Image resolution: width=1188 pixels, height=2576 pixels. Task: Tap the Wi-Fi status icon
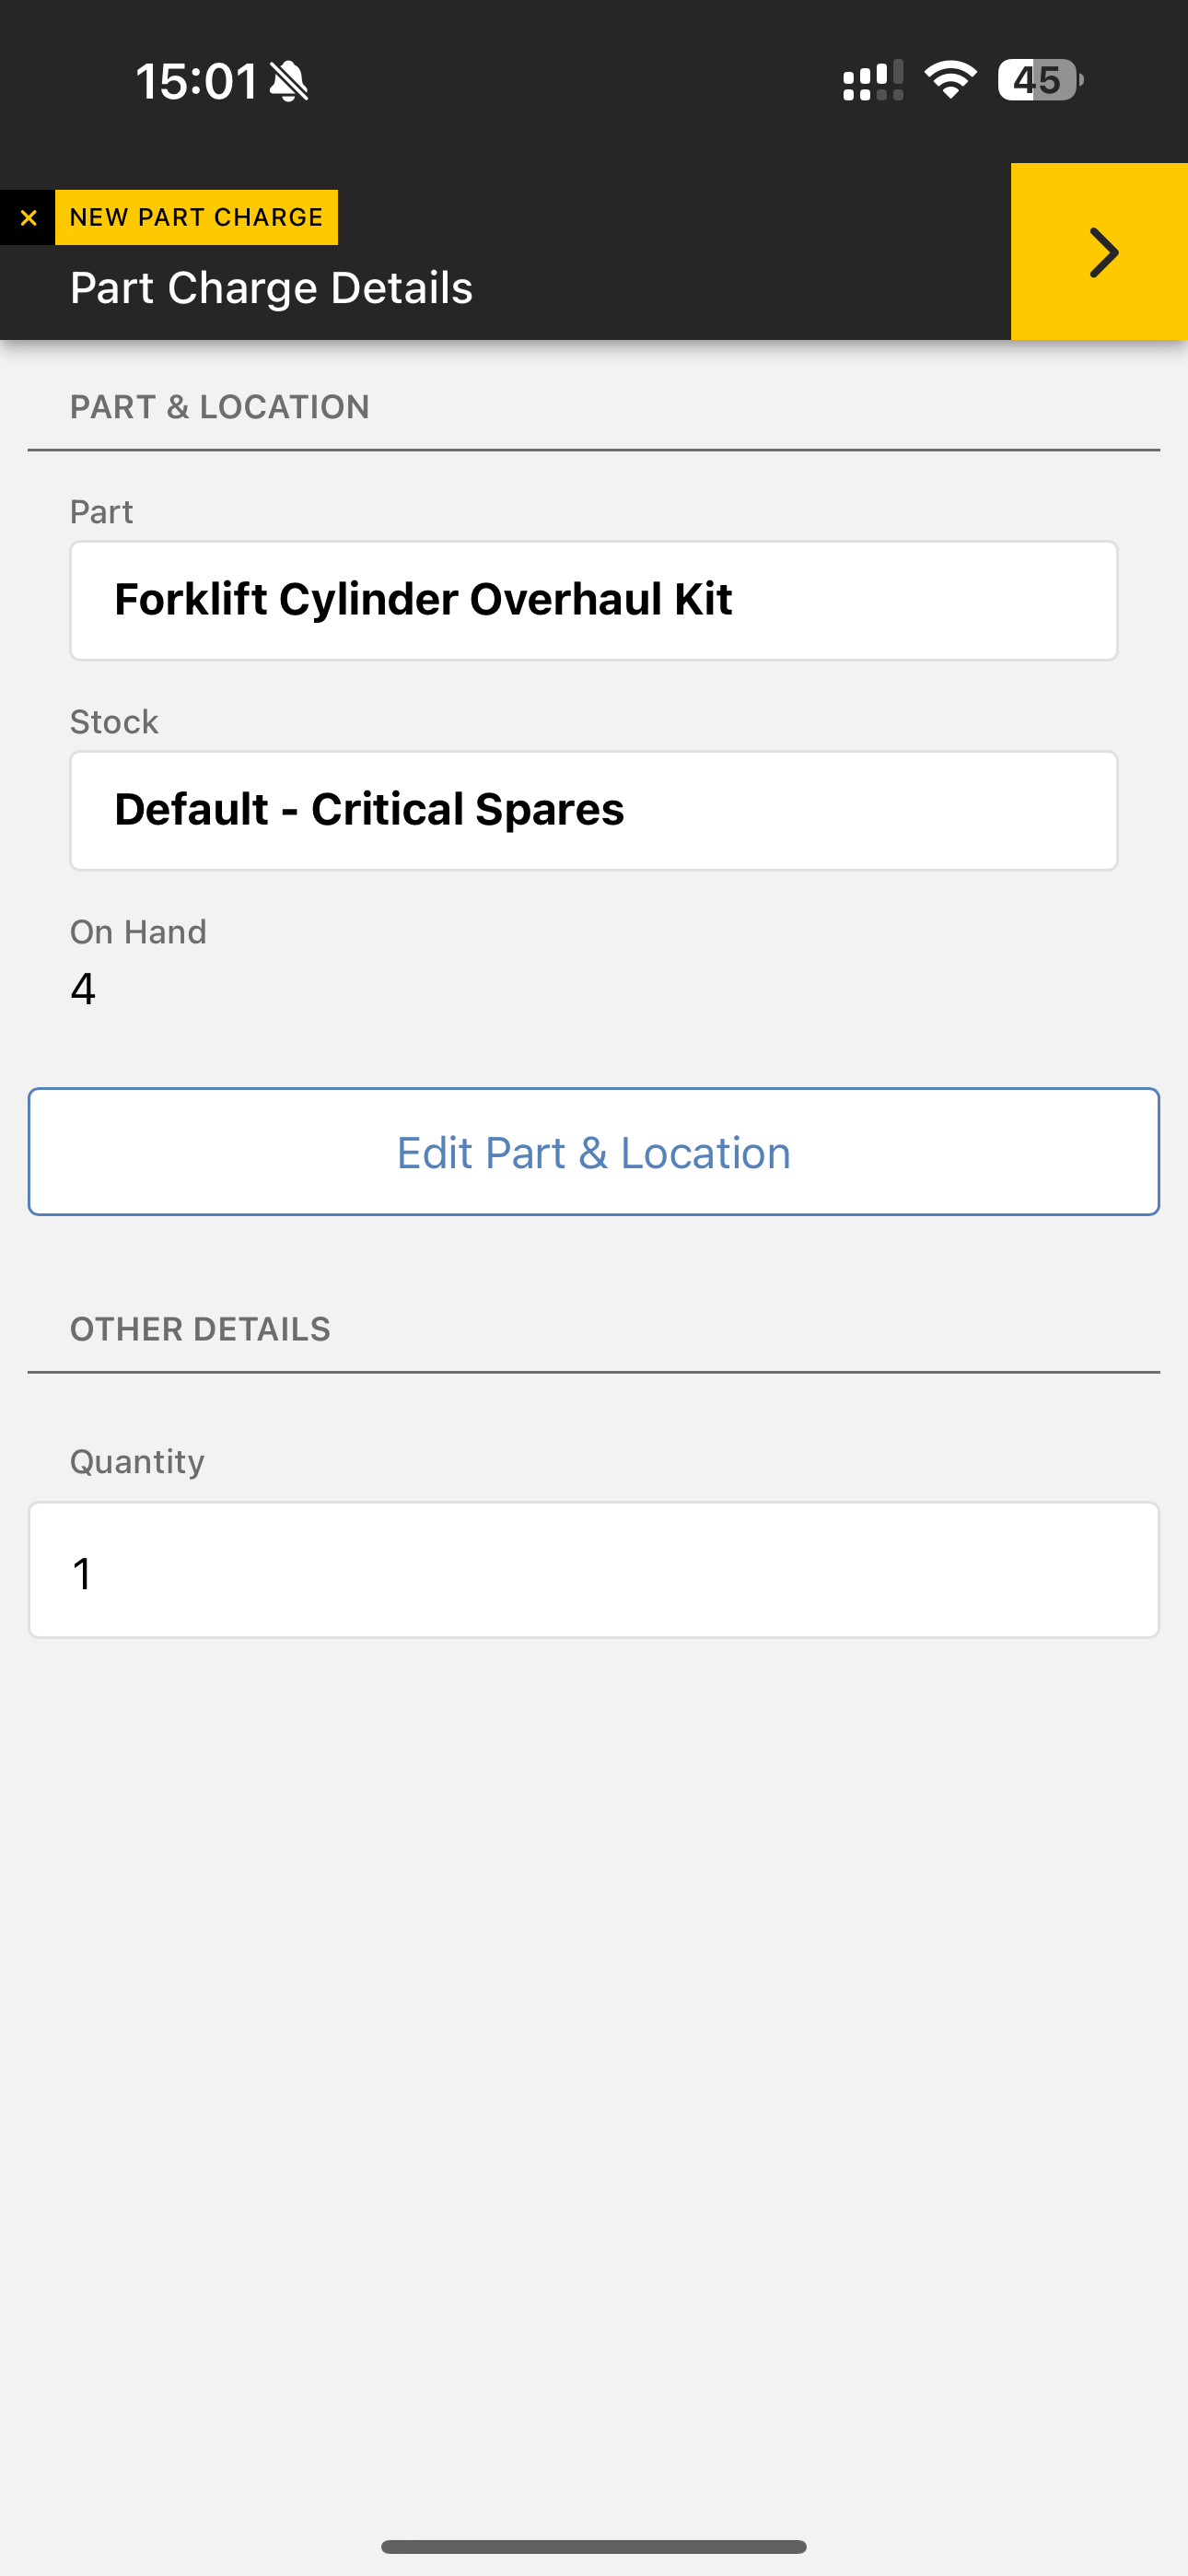950,80
